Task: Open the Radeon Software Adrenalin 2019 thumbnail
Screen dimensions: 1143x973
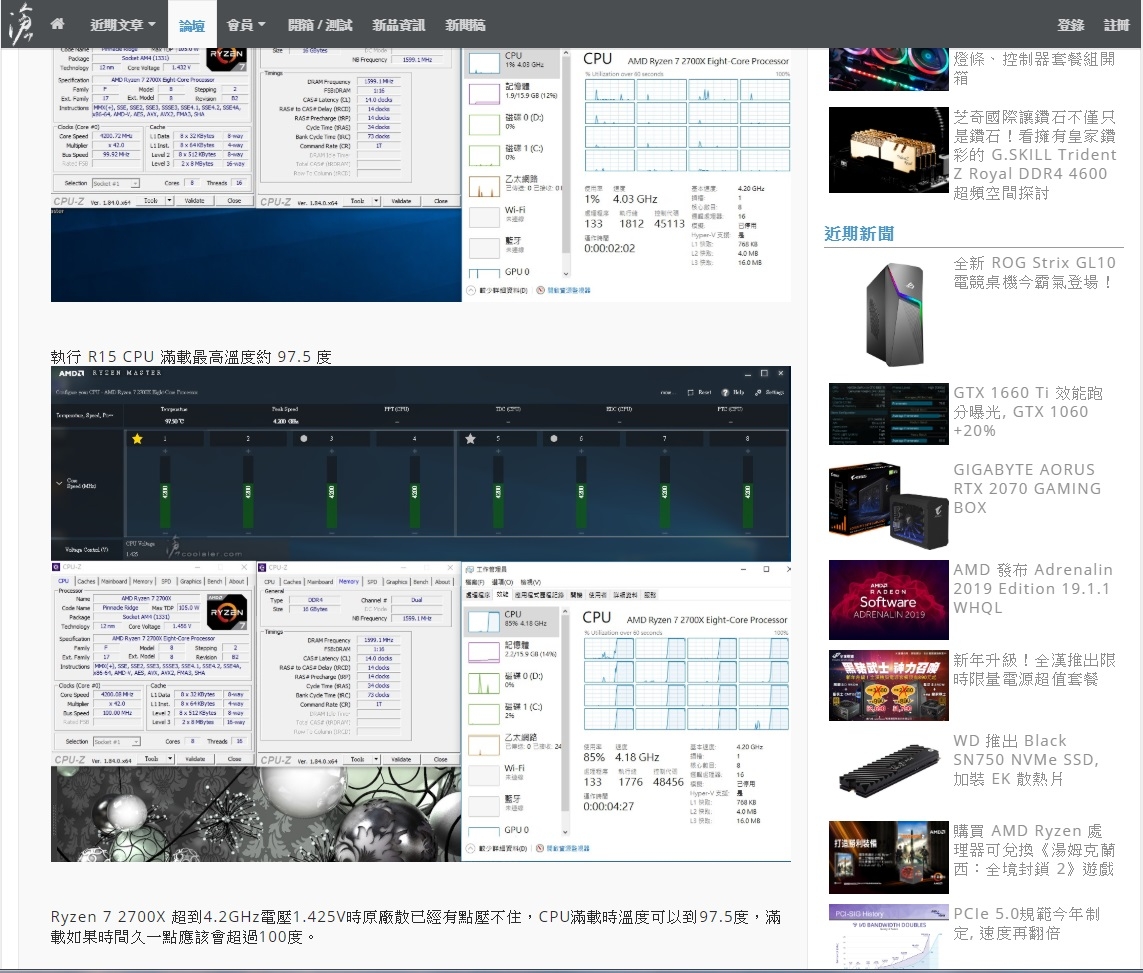Action: (888, 600)
